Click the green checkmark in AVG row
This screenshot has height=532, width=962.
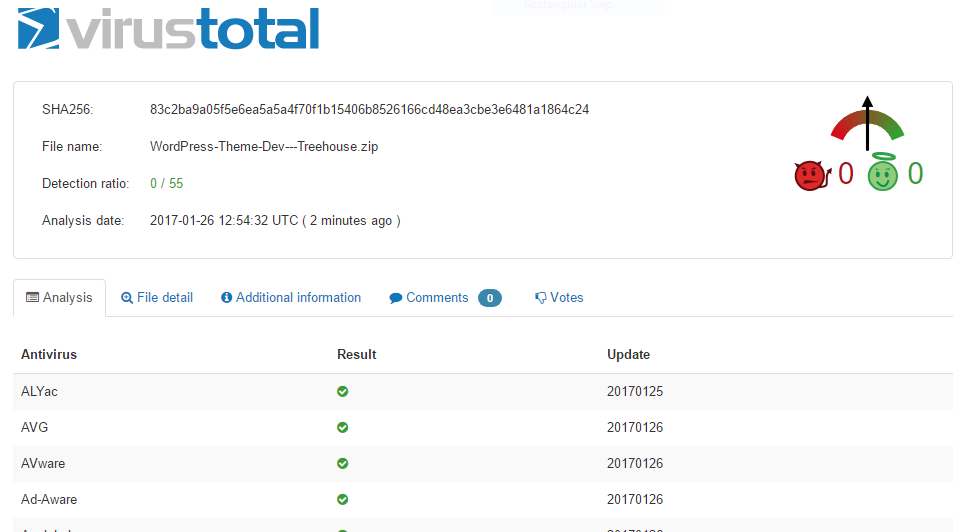click(x=342, y=427)
